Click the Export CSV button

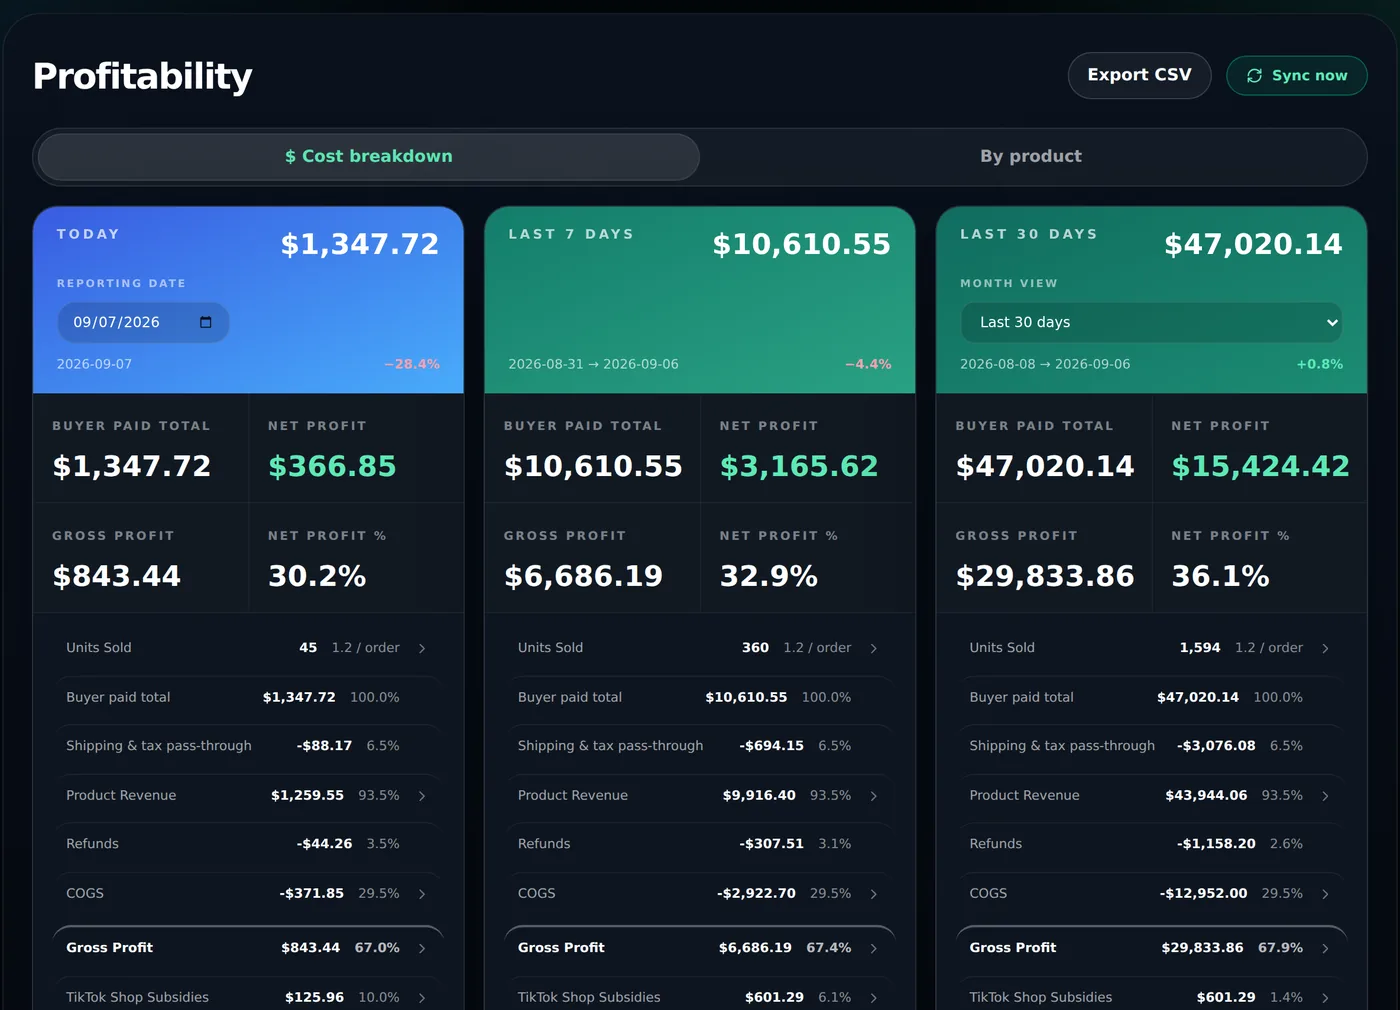pos(1139,75)
